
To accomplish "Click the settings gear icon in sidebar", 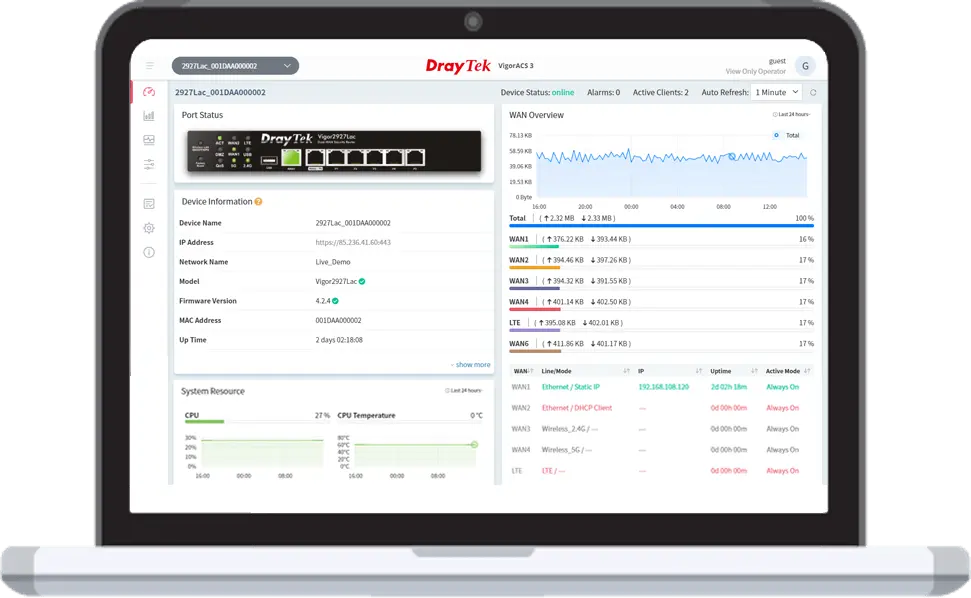I will point(149,228).
